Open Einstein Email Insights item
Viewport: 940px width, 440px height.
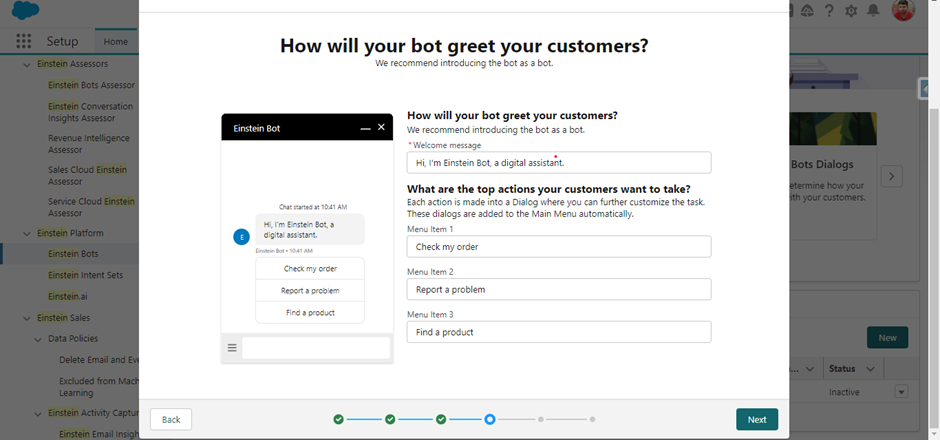click(x=98, y=434)
